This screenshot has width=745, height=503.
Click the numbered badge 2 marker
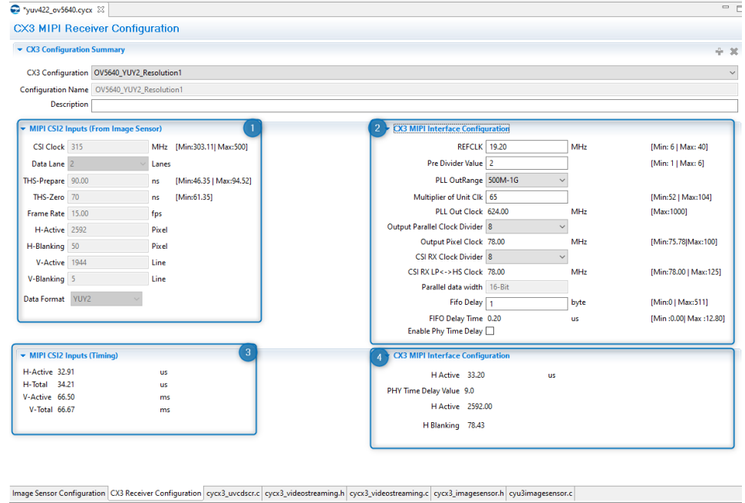[x=377, y=128]
